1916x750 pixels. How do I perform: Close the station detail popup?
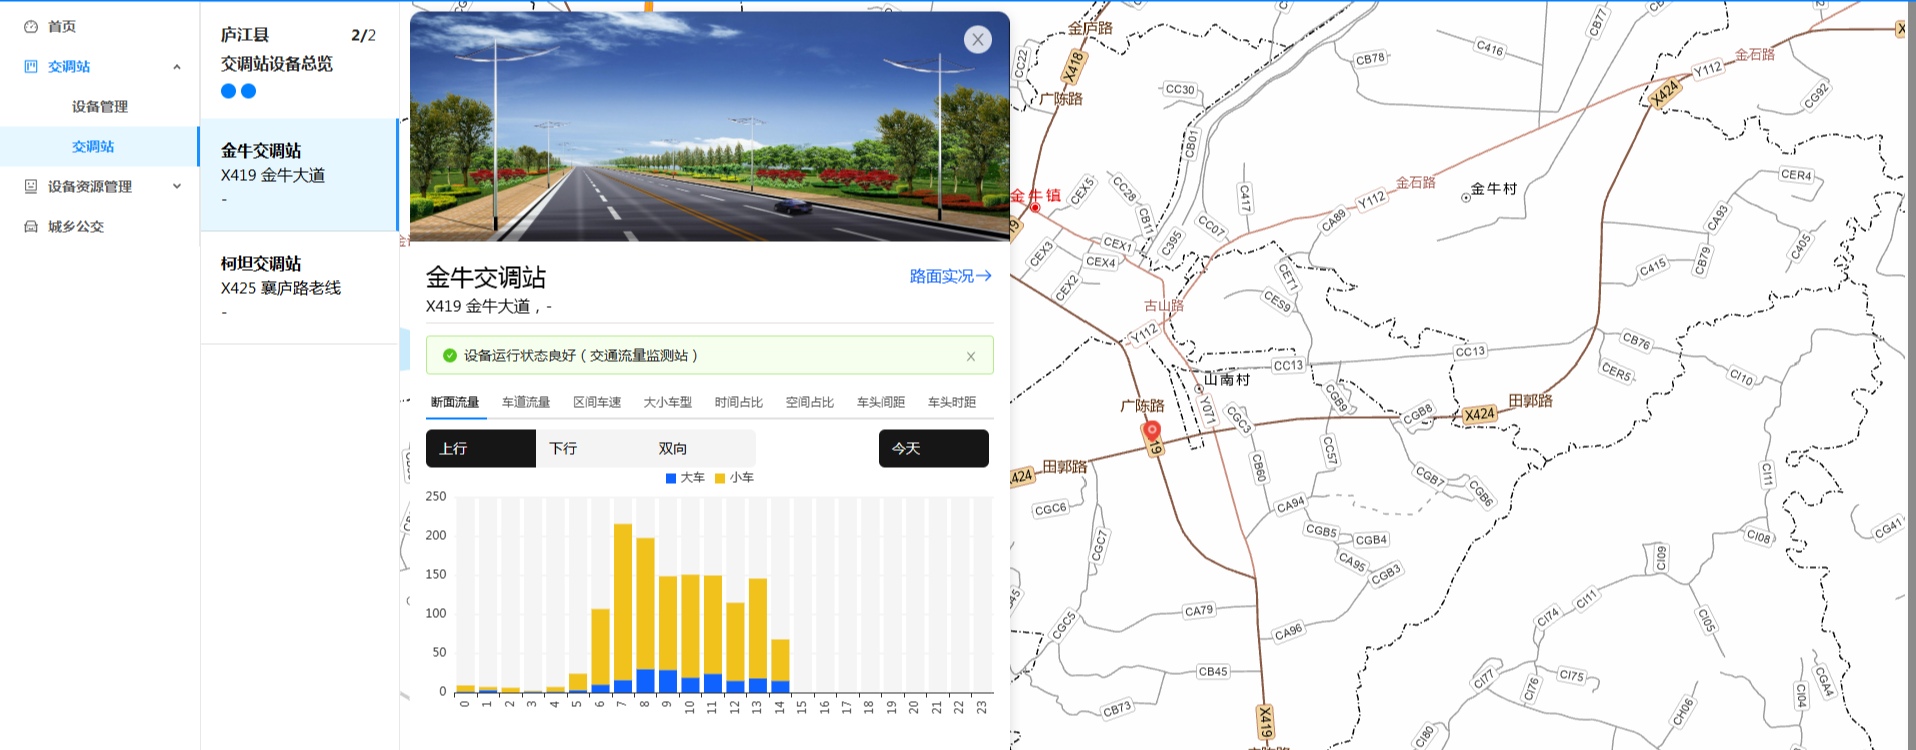[x=977, y=39]
